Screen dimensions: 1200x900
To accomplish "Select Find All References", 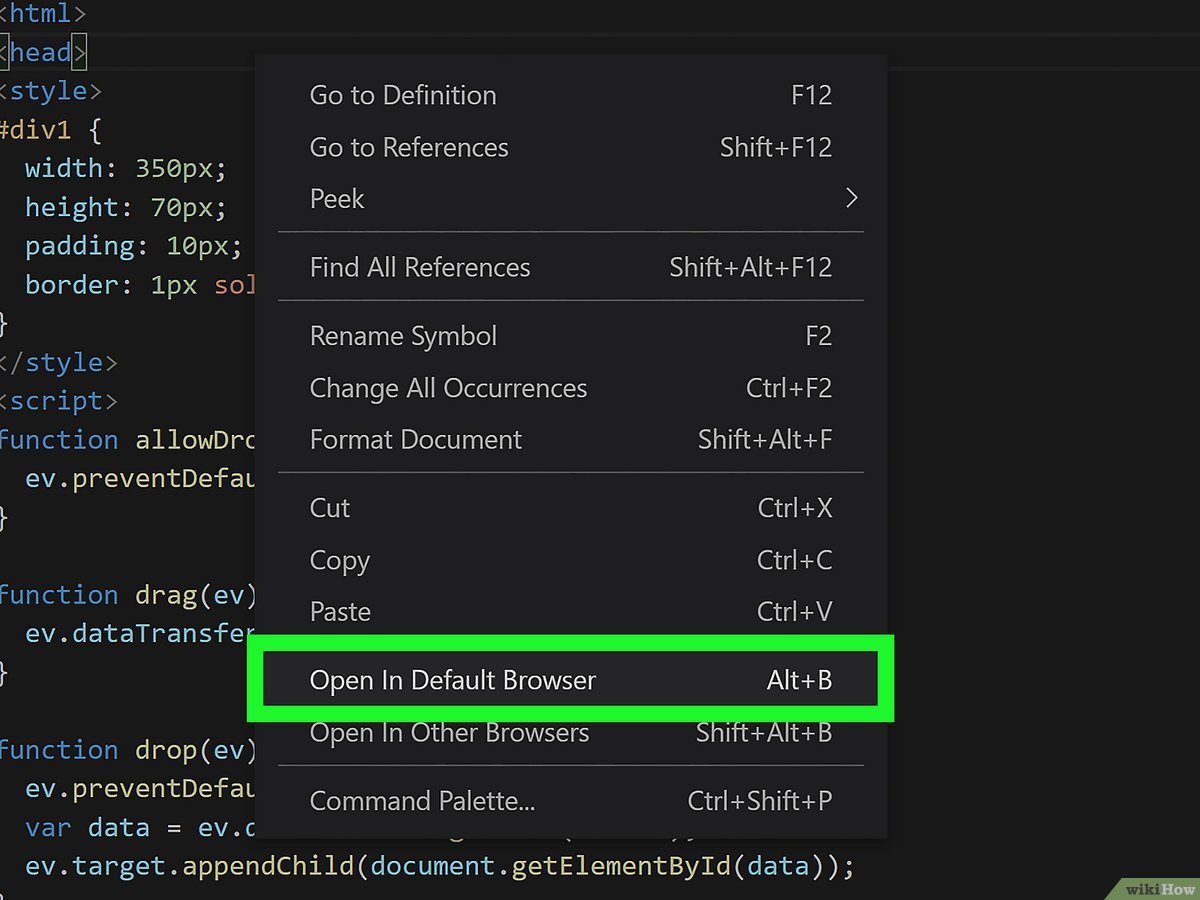I will pyautogui.click(x=419, y=267).
